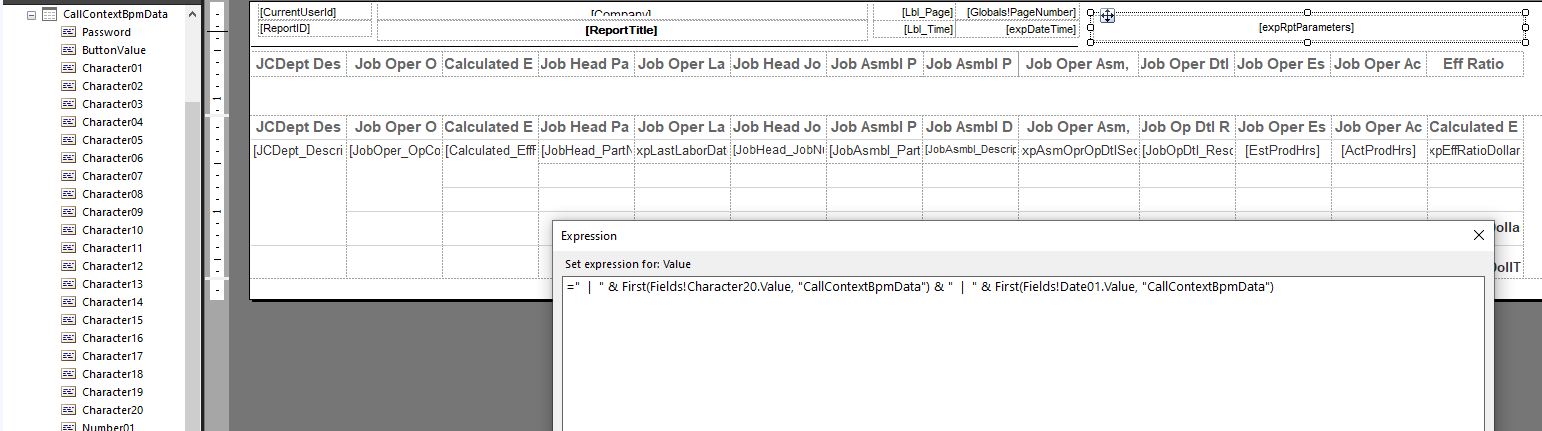This screenshot has height=431, width=1542.
Task: Select the [JobAsmbl_Descrip data cell
Action: 970,151
